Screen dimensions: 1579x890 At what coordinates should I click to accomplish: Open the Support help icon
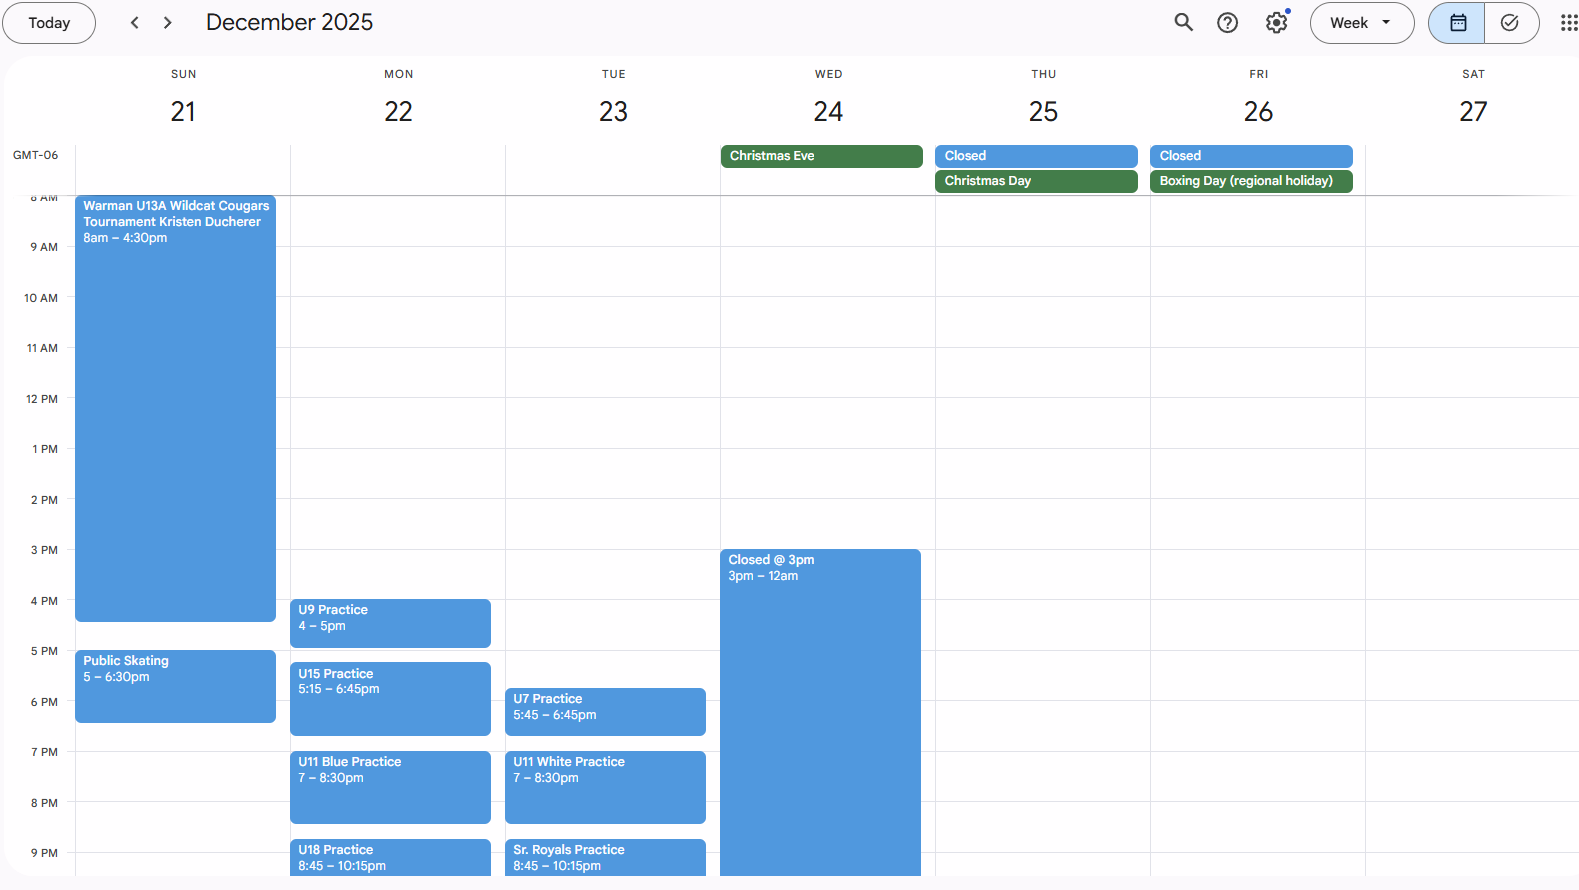coord(1227,23)
